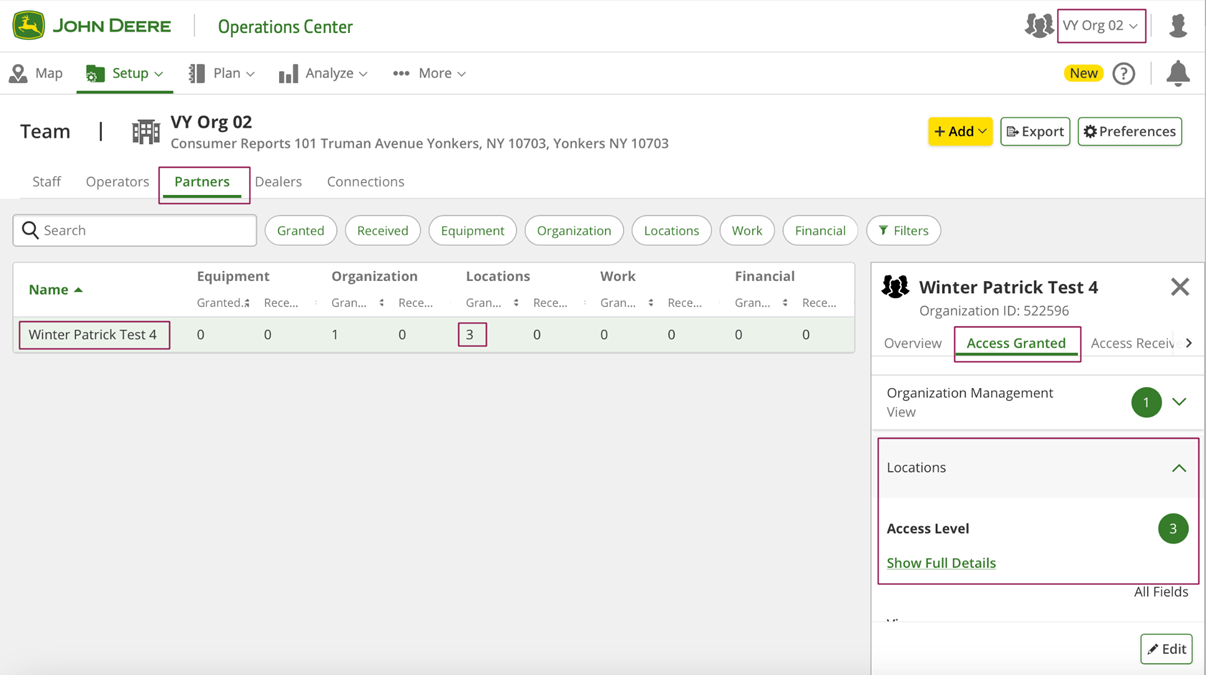Open the notifications bell
Screen dimensions: 1206x675
tap(1178, 73)
